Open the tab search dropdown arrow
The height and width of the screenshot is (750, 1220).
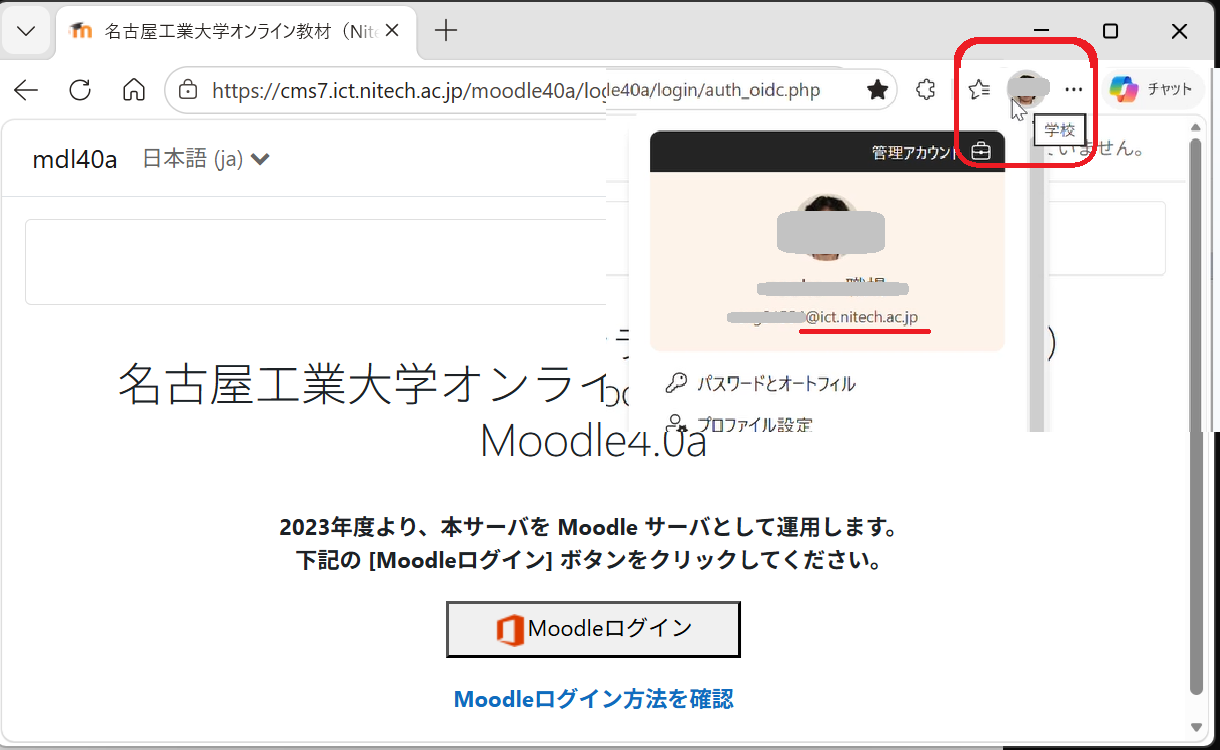click(26, 31)
